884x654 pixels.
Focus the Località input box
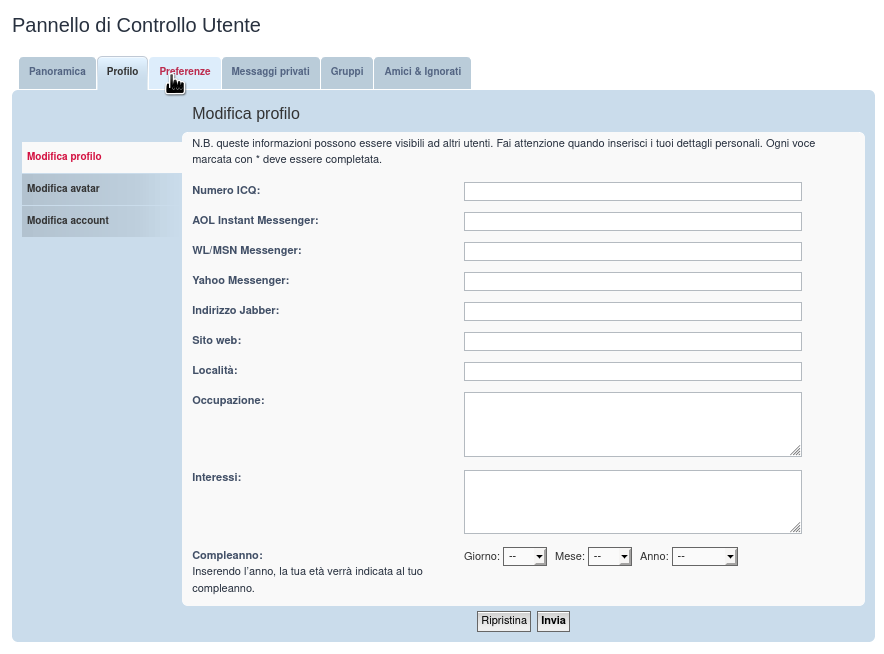632,371
